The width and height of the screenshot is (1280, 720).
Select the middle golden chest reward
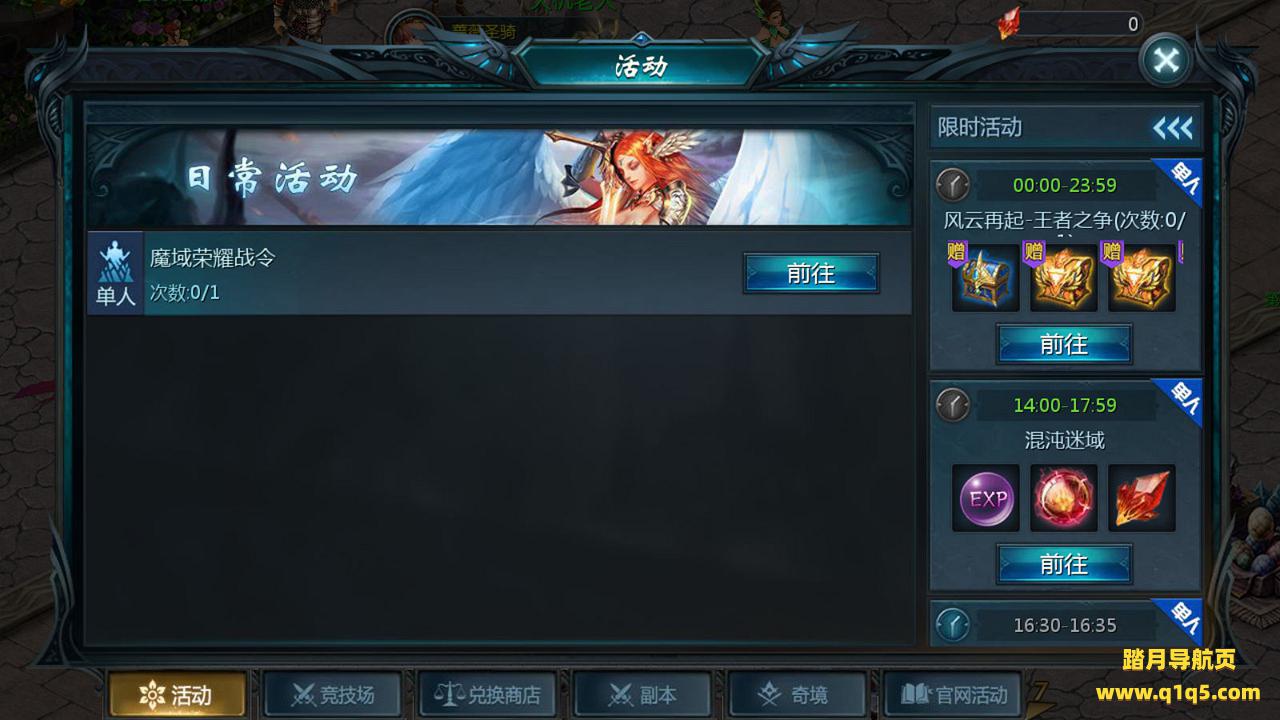pyautogui.click(x=1064, y=278)
